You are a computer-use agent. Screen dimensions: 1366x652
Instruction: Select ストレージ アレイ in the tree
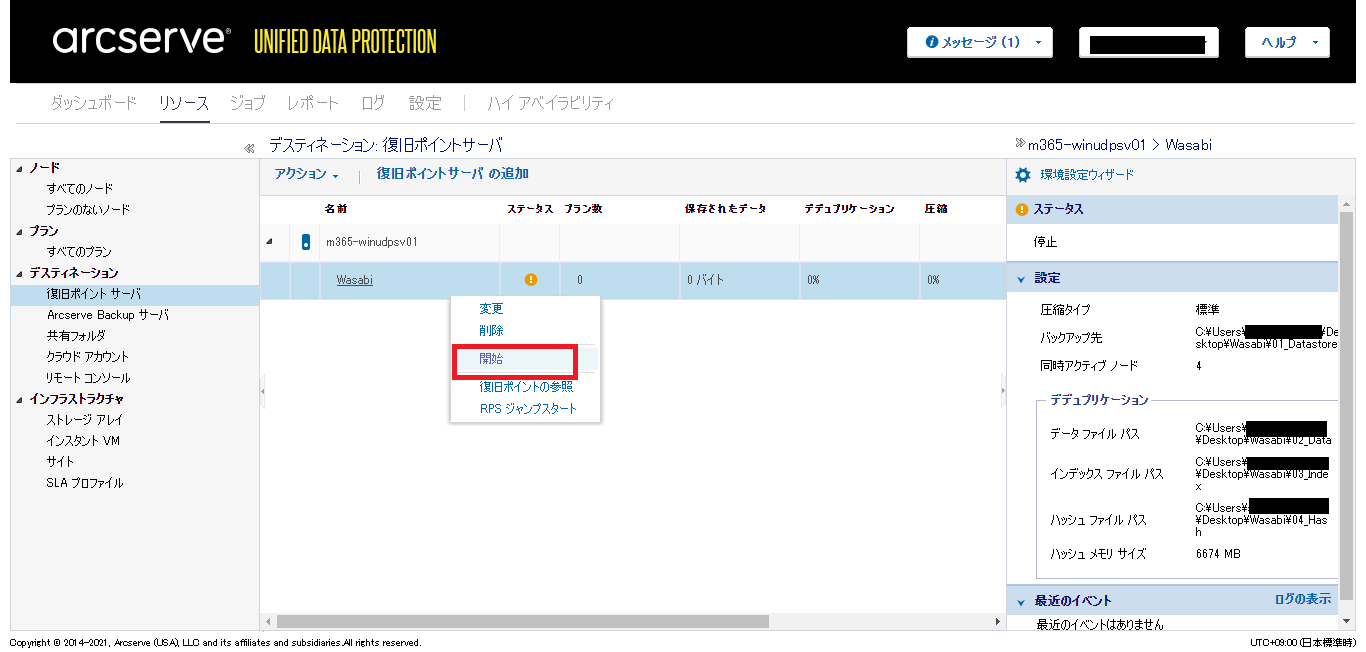coord(85,420)
